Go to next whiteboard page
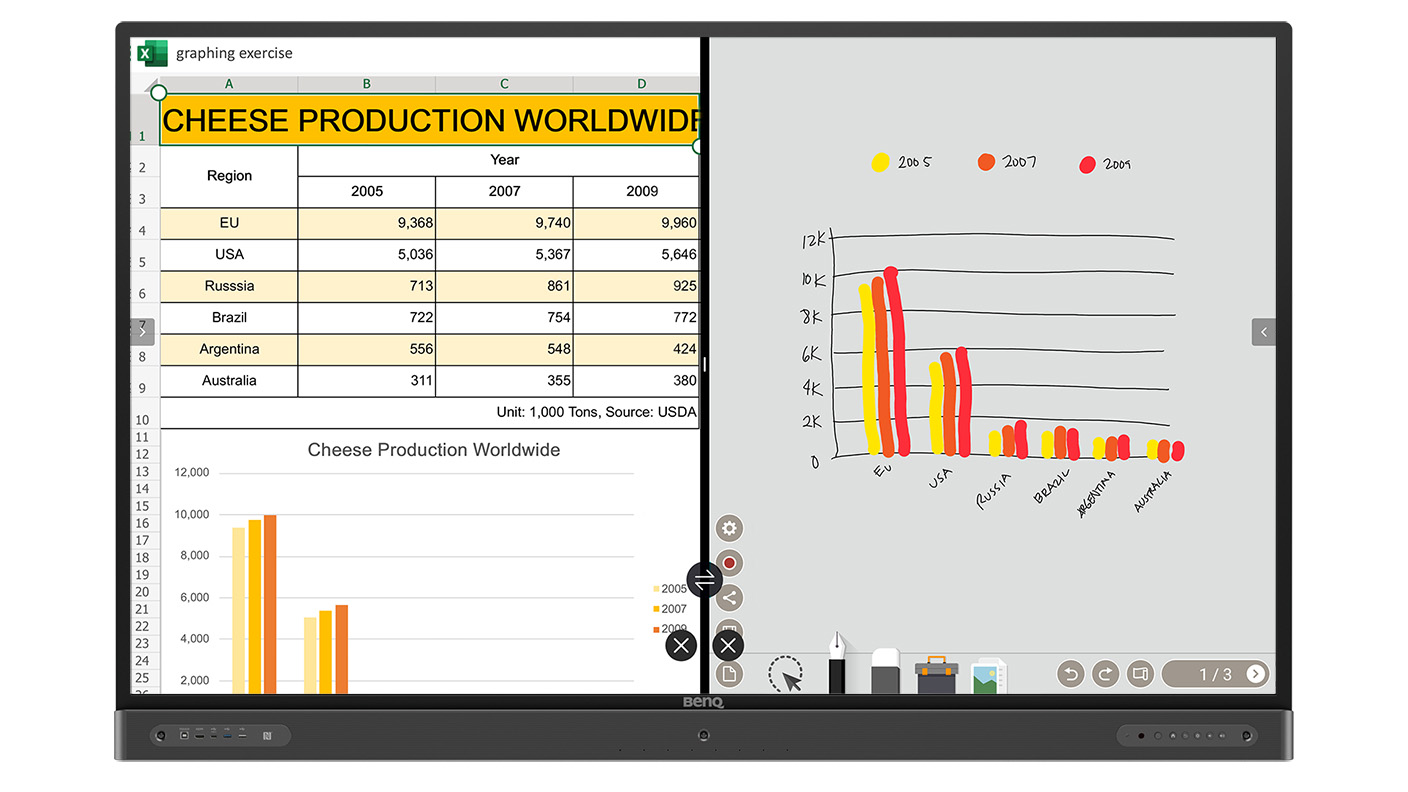Screen dimensions: 1408x792 tap(1256, 674)
